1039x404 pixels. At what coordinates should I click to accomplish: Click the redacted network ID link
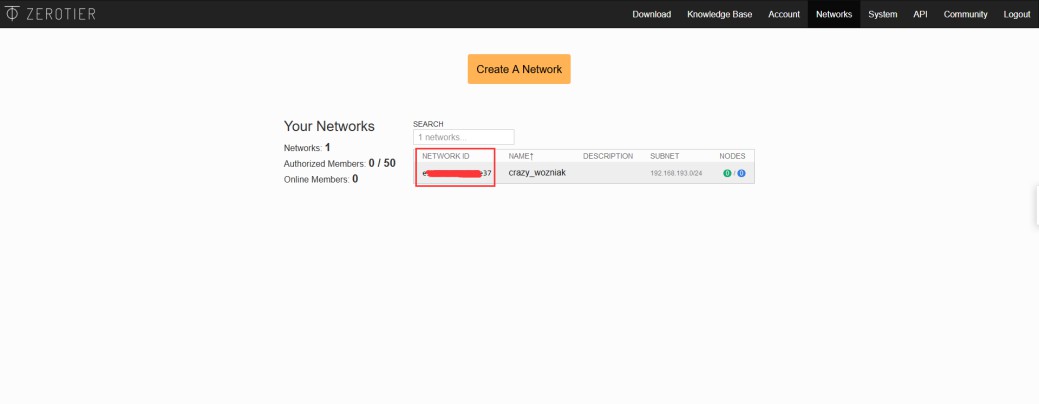457,174
